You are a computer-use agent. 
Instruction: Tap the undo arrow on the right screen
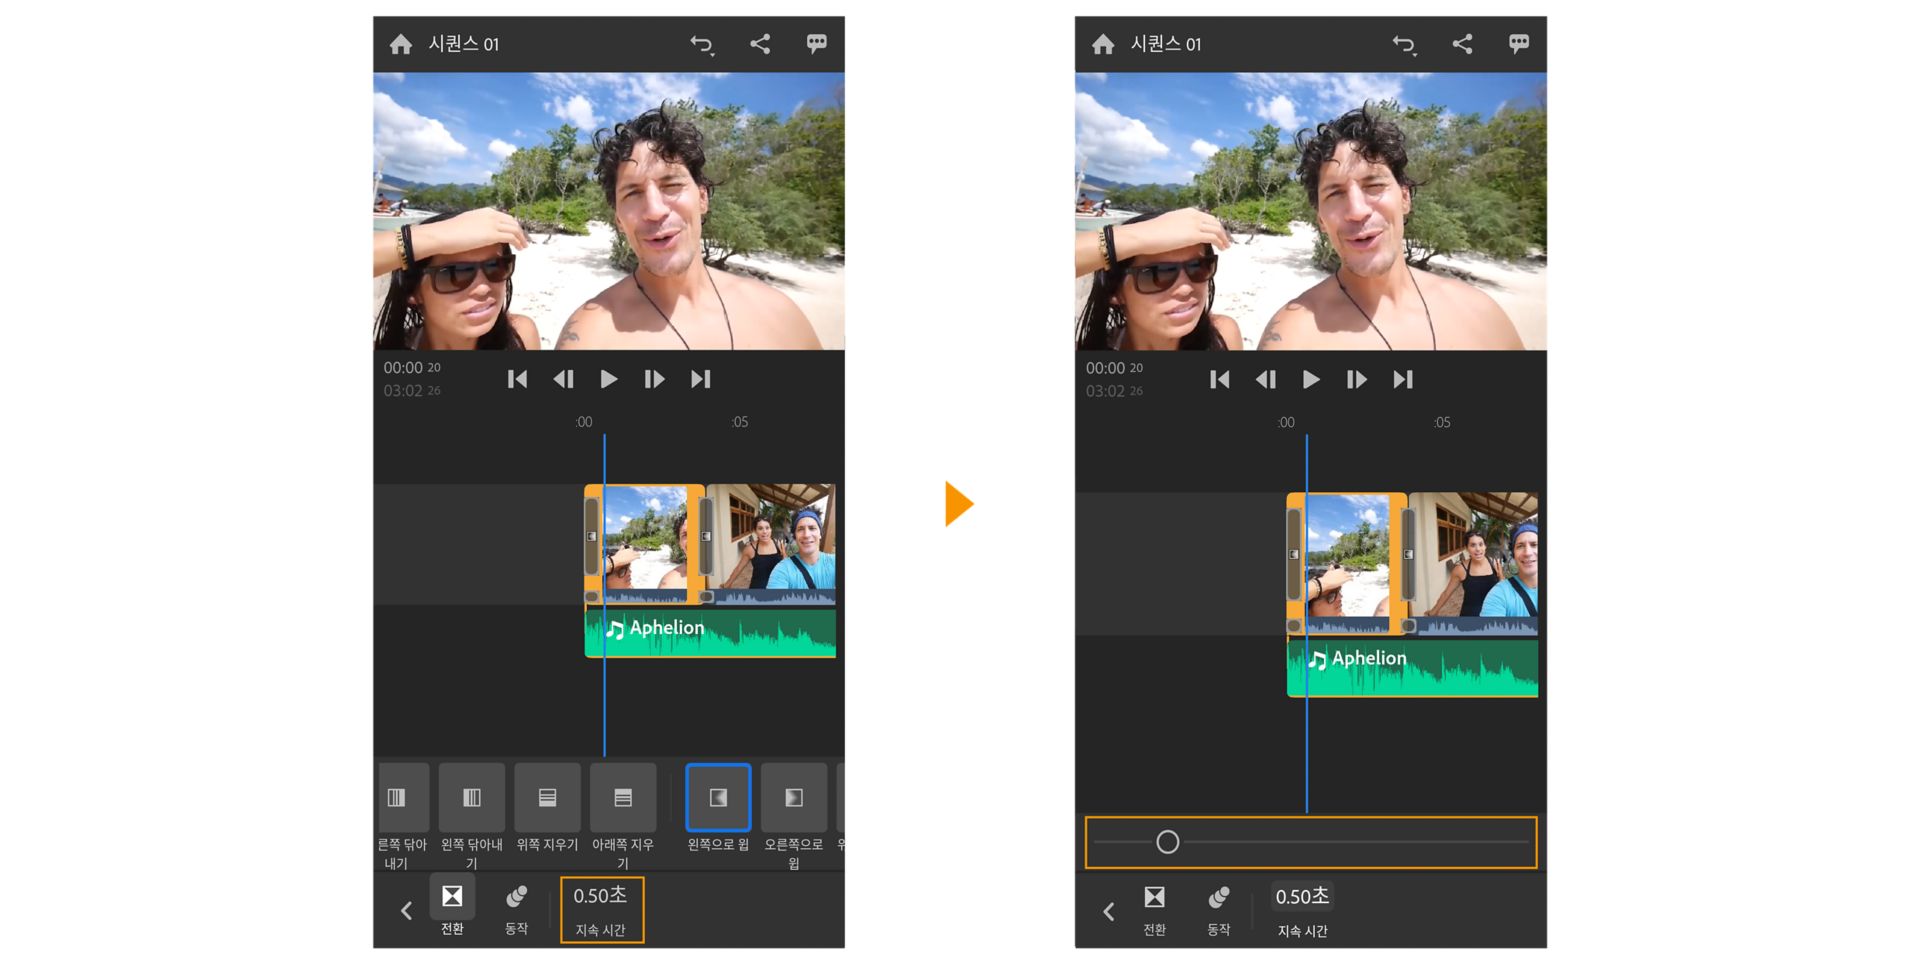(x=1404, y=44)
